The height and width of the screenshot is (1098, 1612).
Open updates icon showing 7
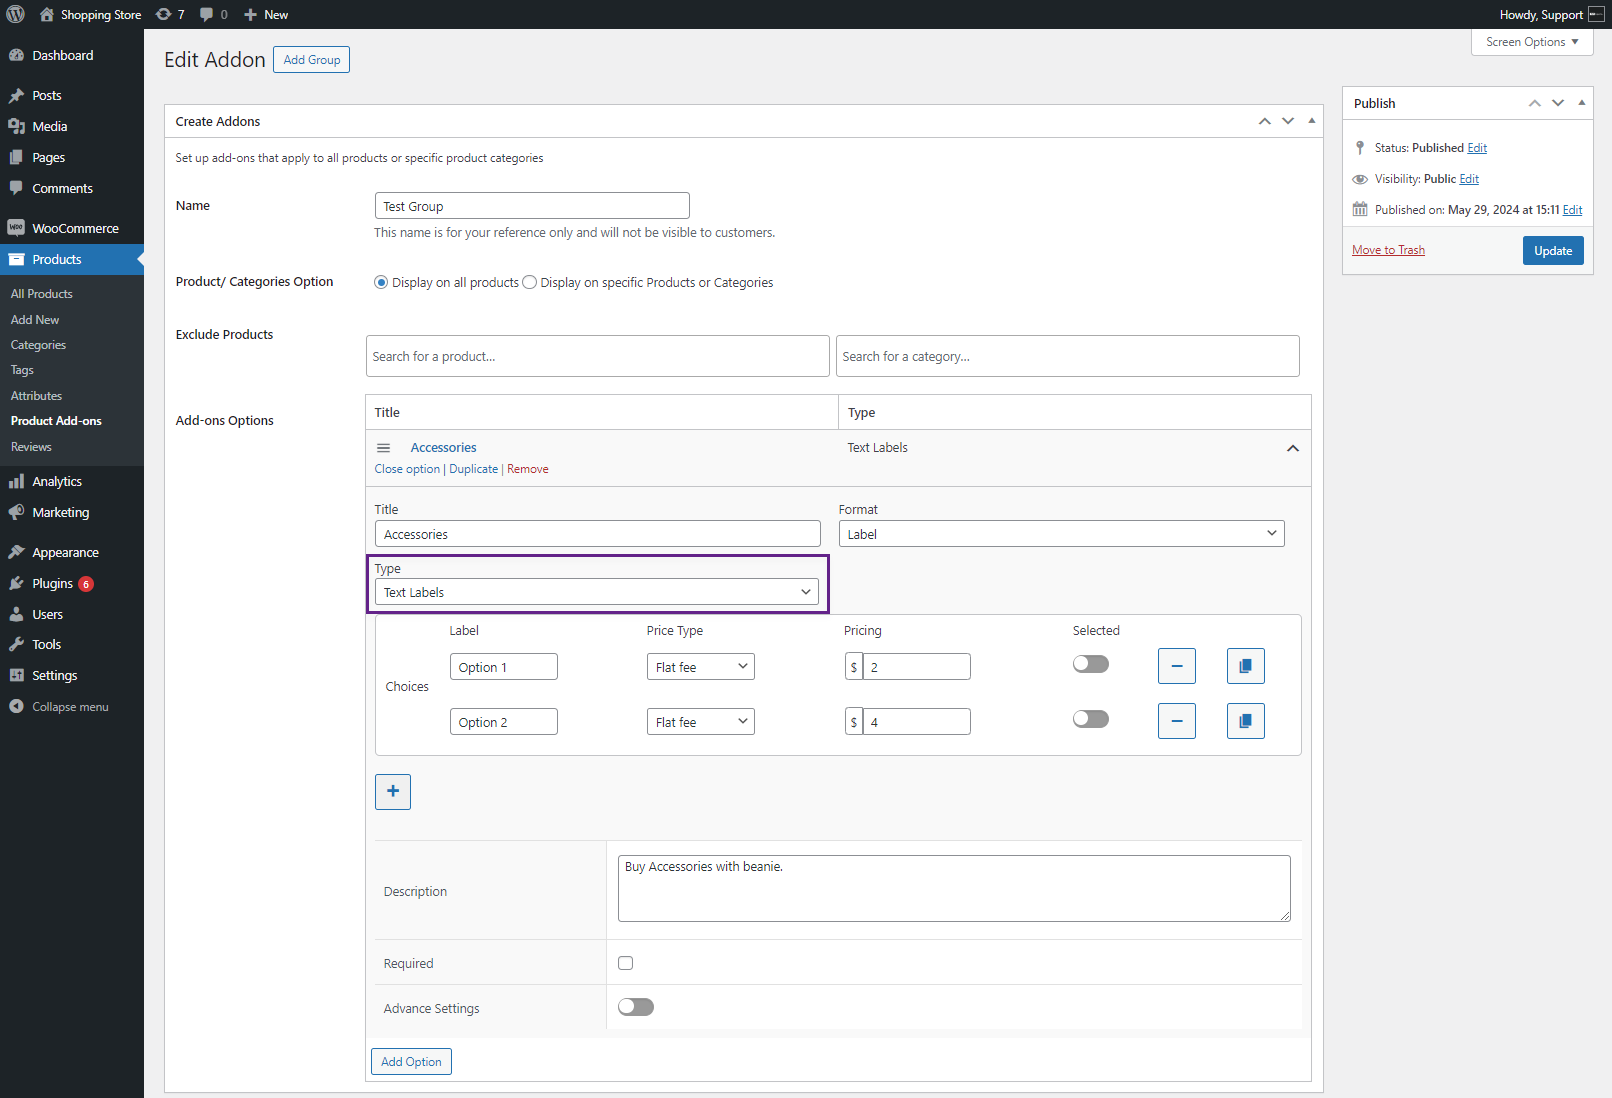[164, 14]
